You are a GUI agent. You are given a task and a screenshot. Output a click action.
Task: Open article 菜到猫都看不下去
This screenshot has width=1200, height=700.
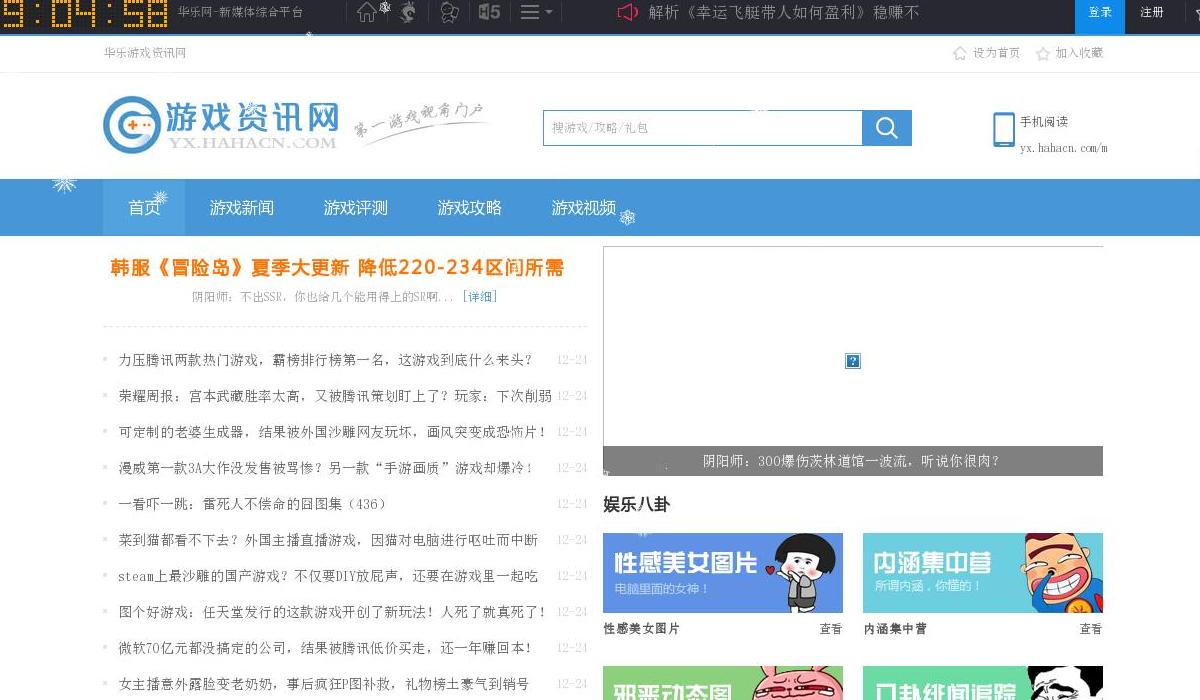click(328, 540)
